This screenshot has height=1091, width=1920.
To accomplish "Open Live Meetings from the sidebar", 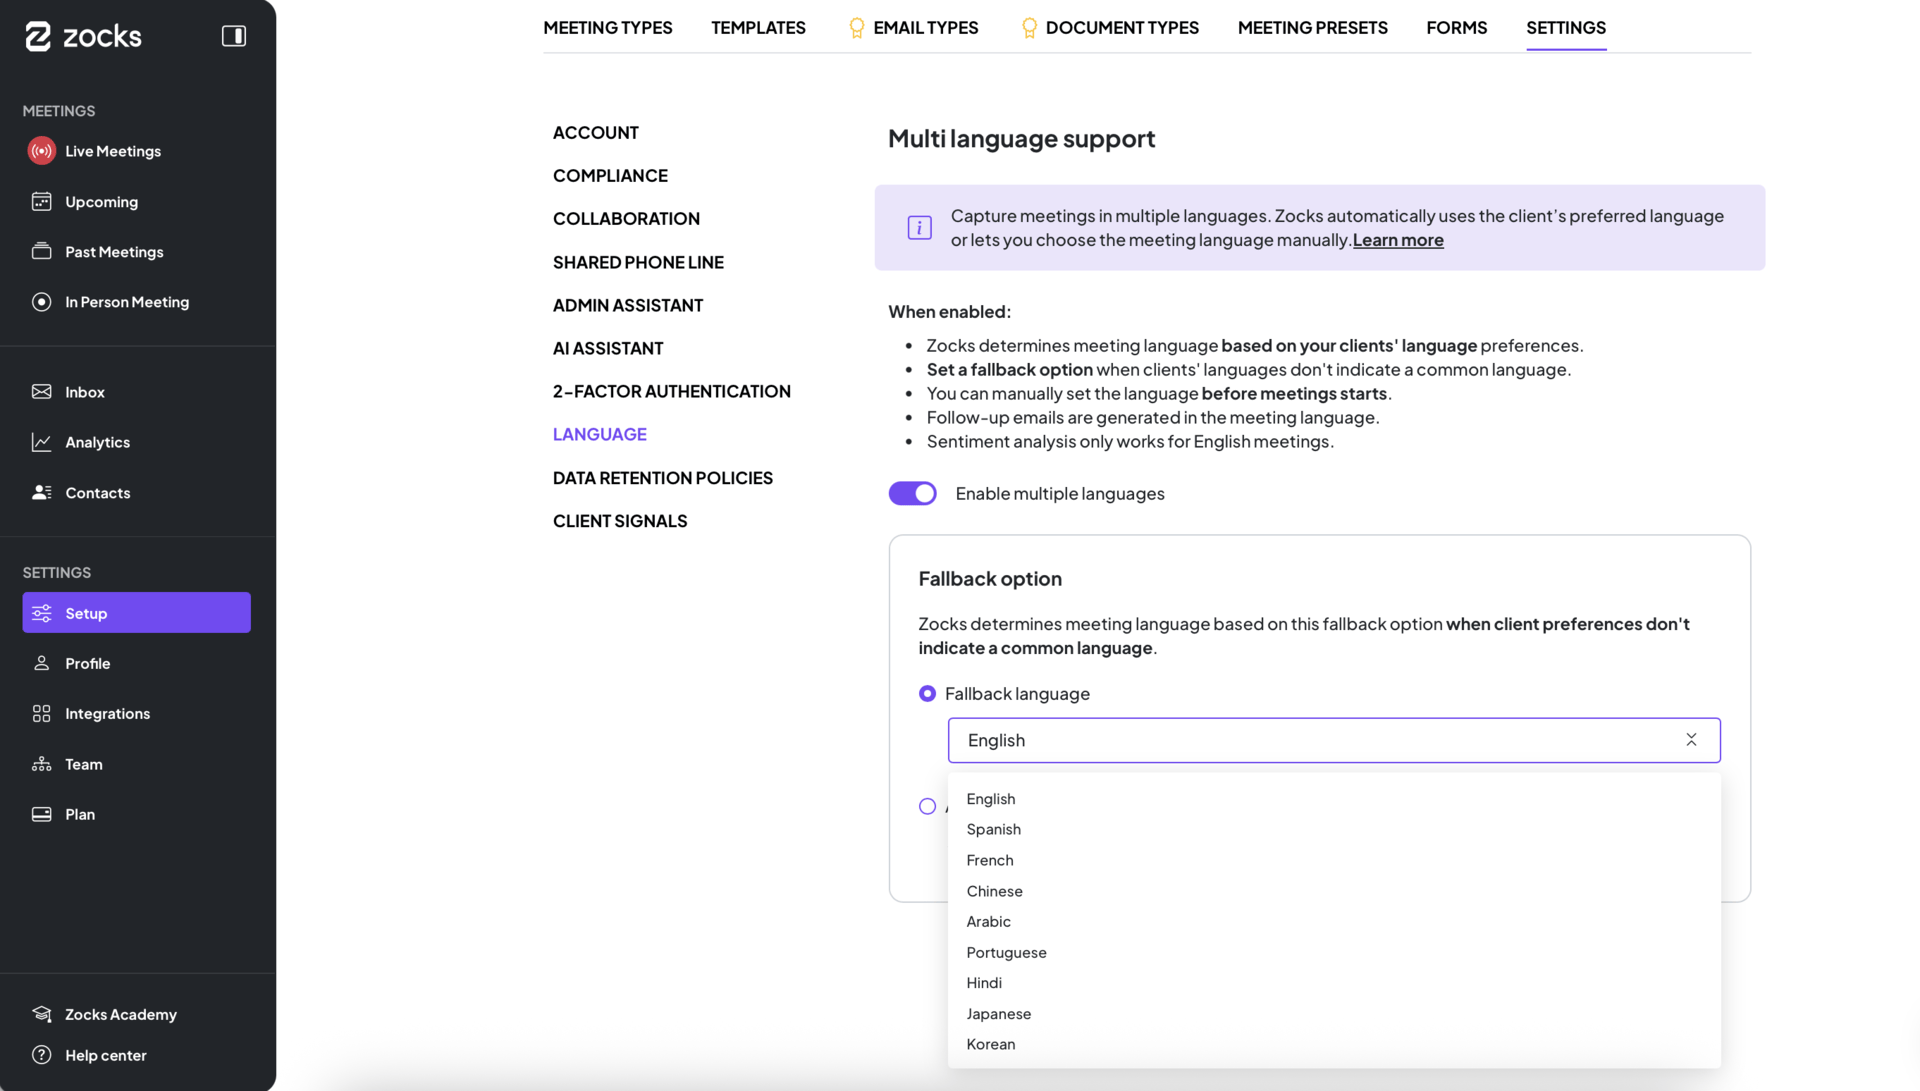I will tap(112, 150).
